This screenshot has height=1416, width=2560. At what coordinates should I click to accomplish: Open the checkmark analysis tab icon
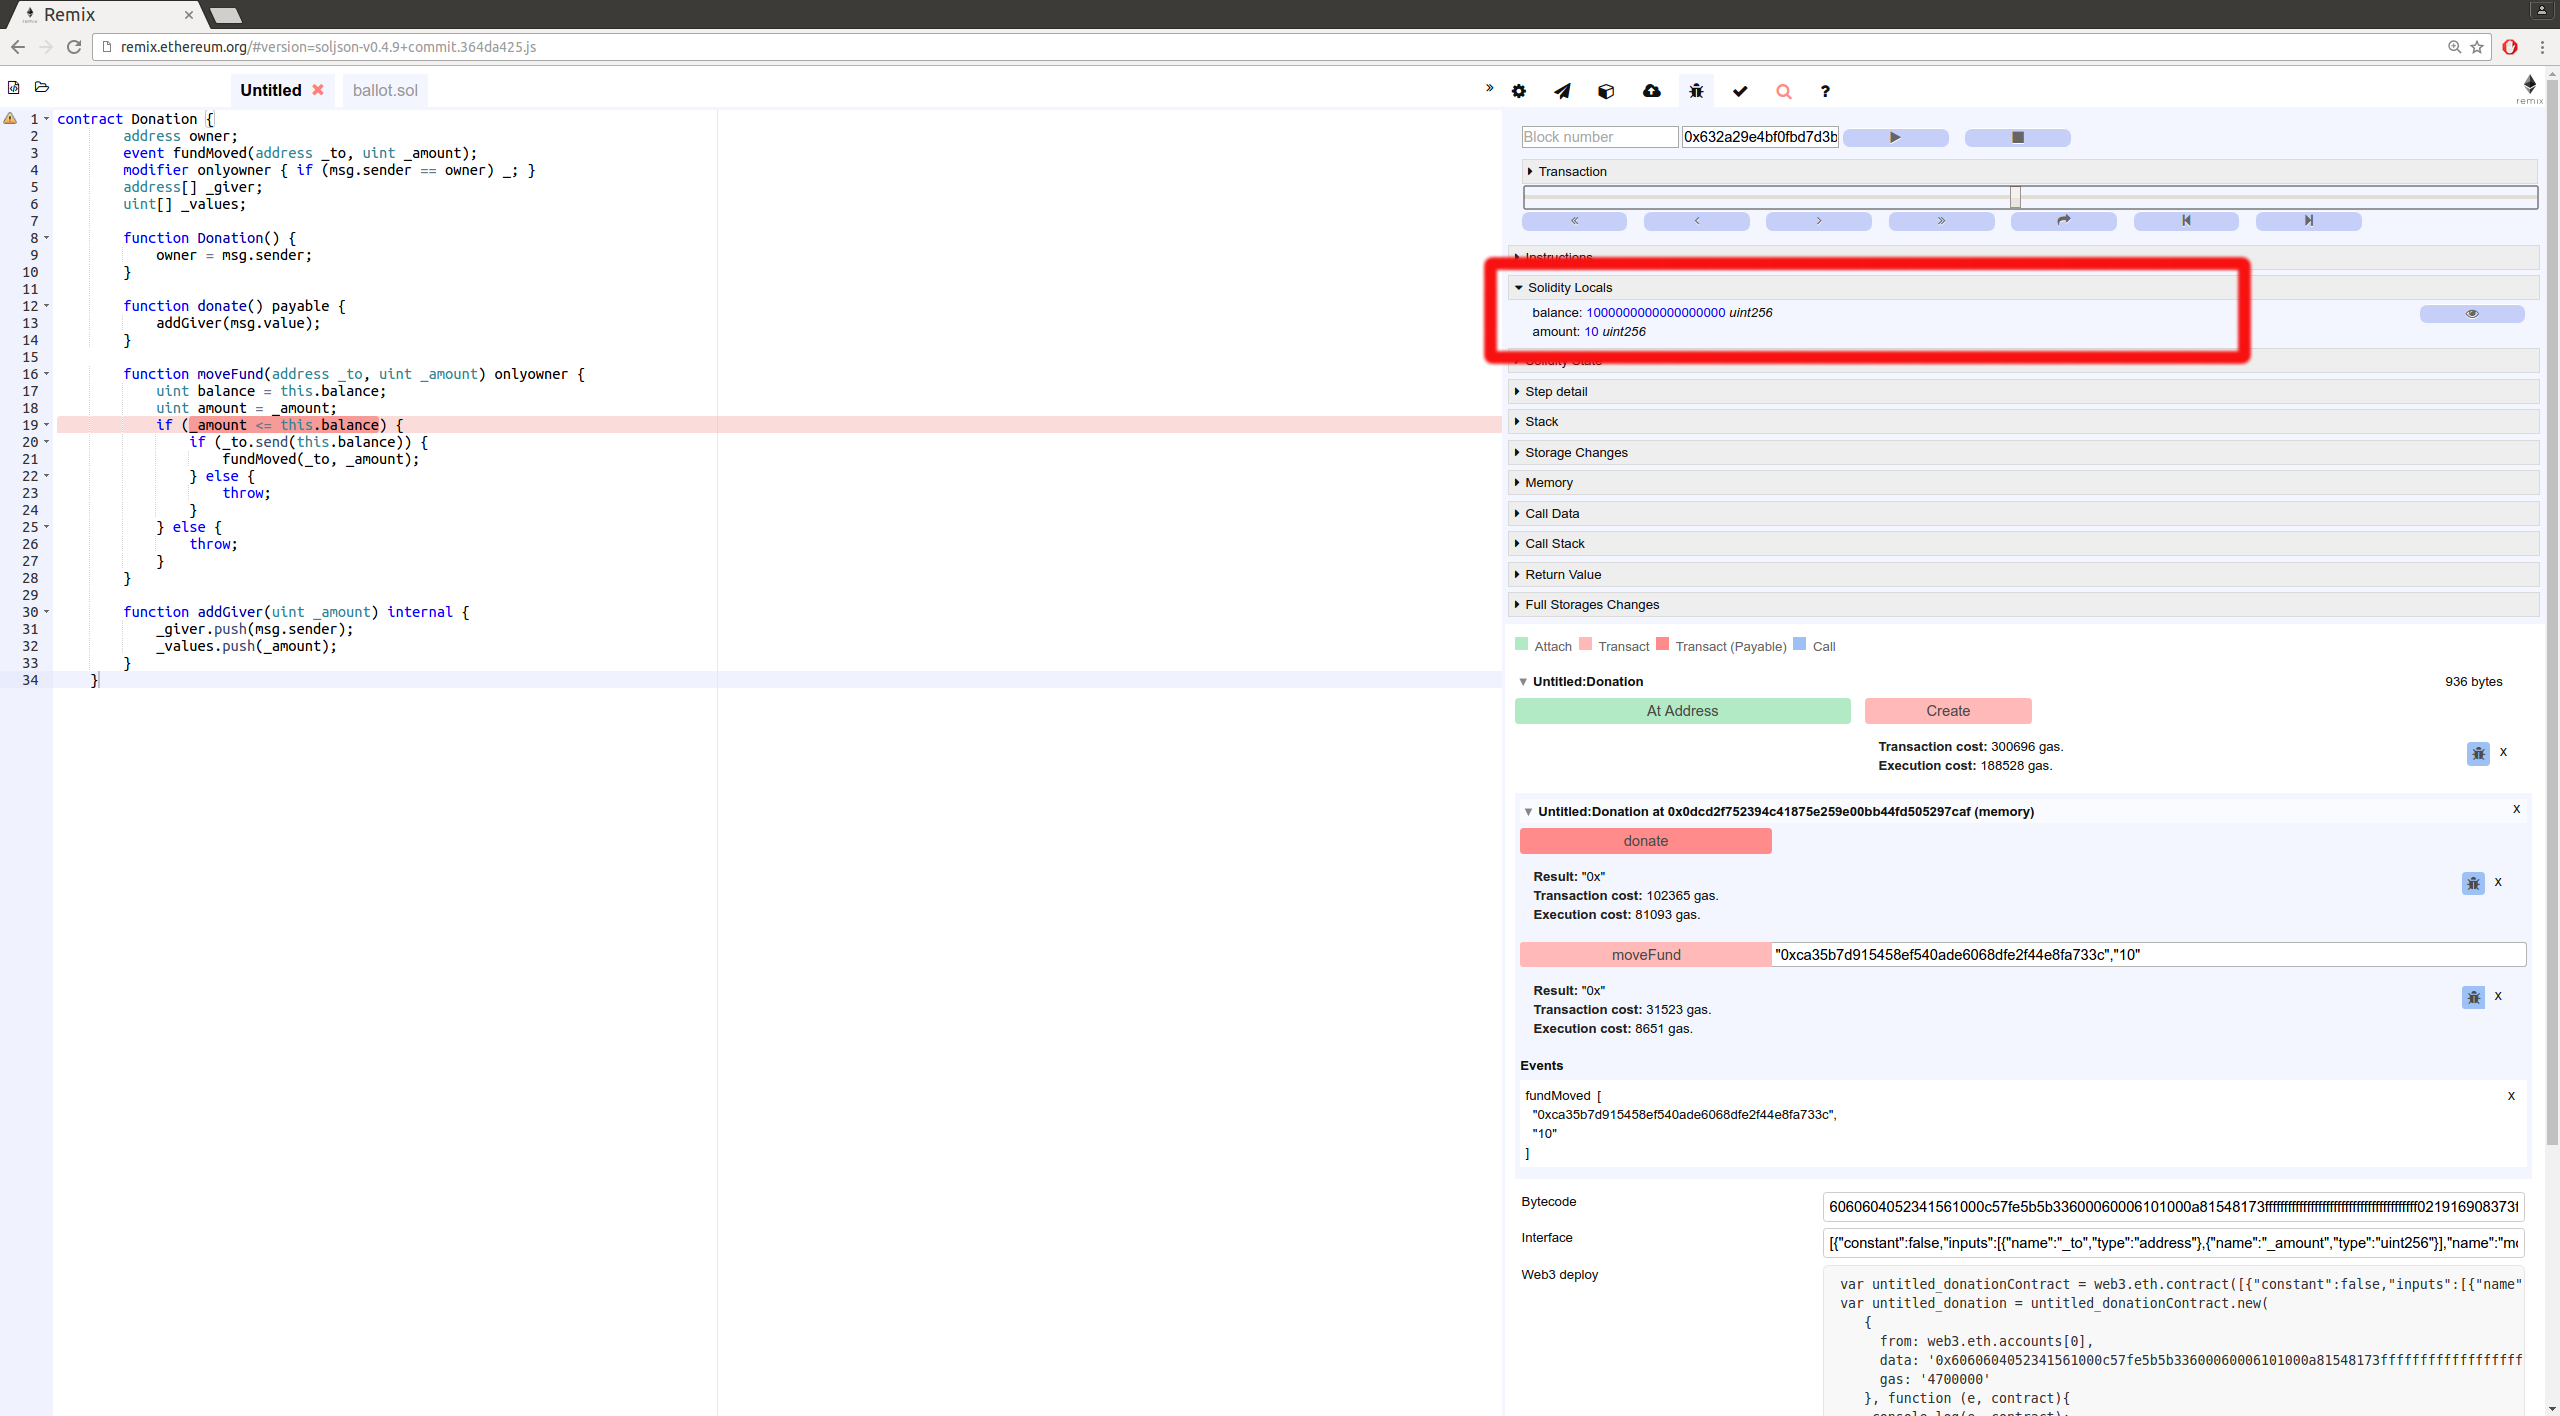(x=1740, y=91)
